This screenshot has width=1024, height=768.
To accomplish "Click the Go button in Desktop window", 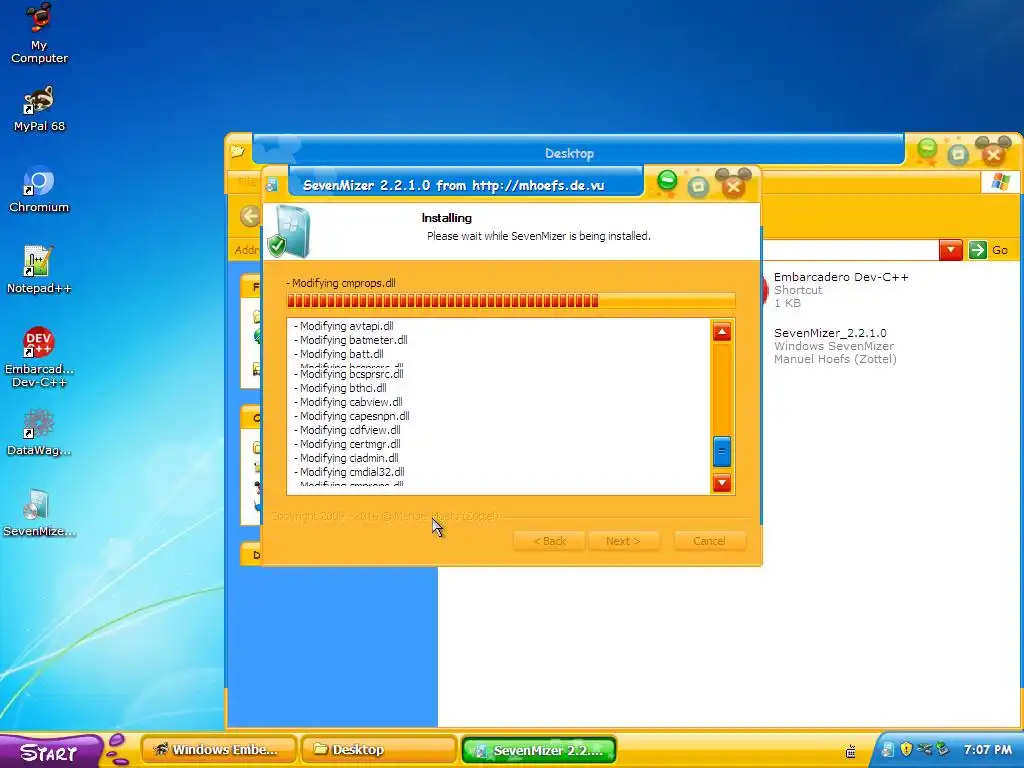I will pyautogui.click(x=989, y=249).
